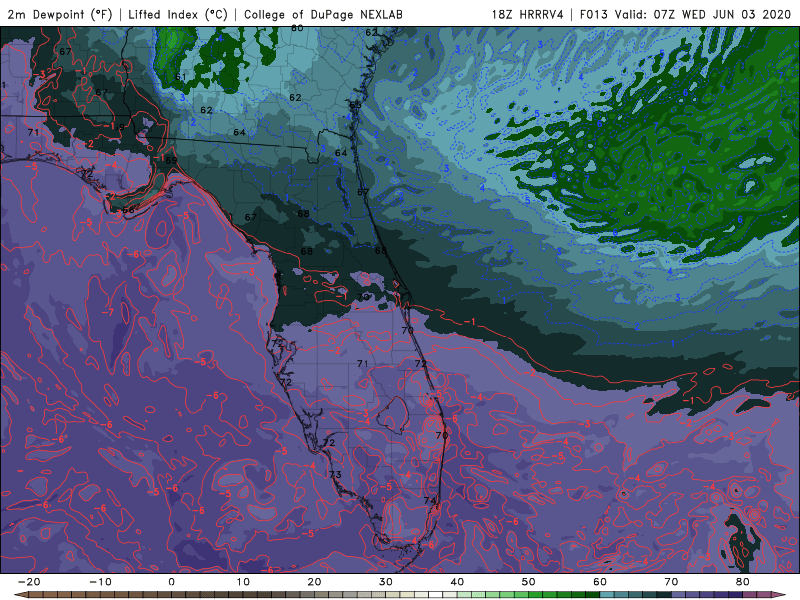The width and height of the screenshot is (800, 600).
Task: Click the 60 label on the color scale
Action: [600, 582]
